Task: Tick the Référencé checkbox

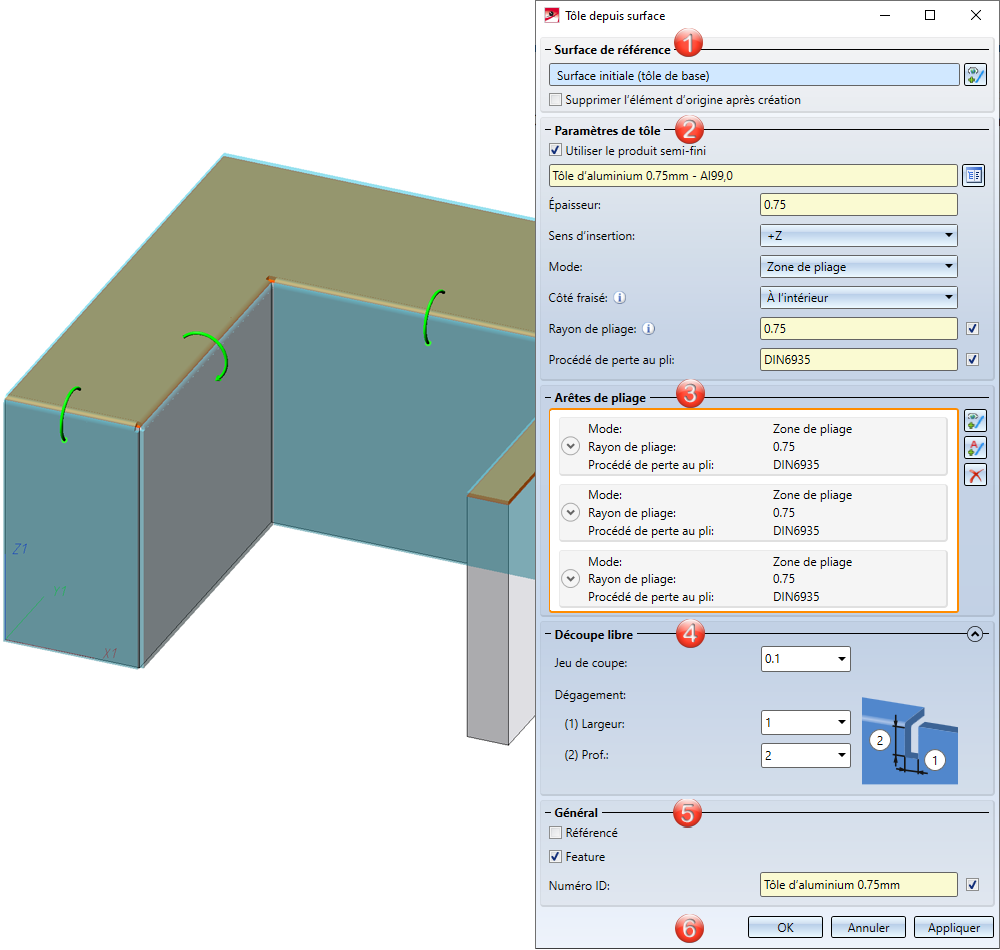Action: point(556,833)
